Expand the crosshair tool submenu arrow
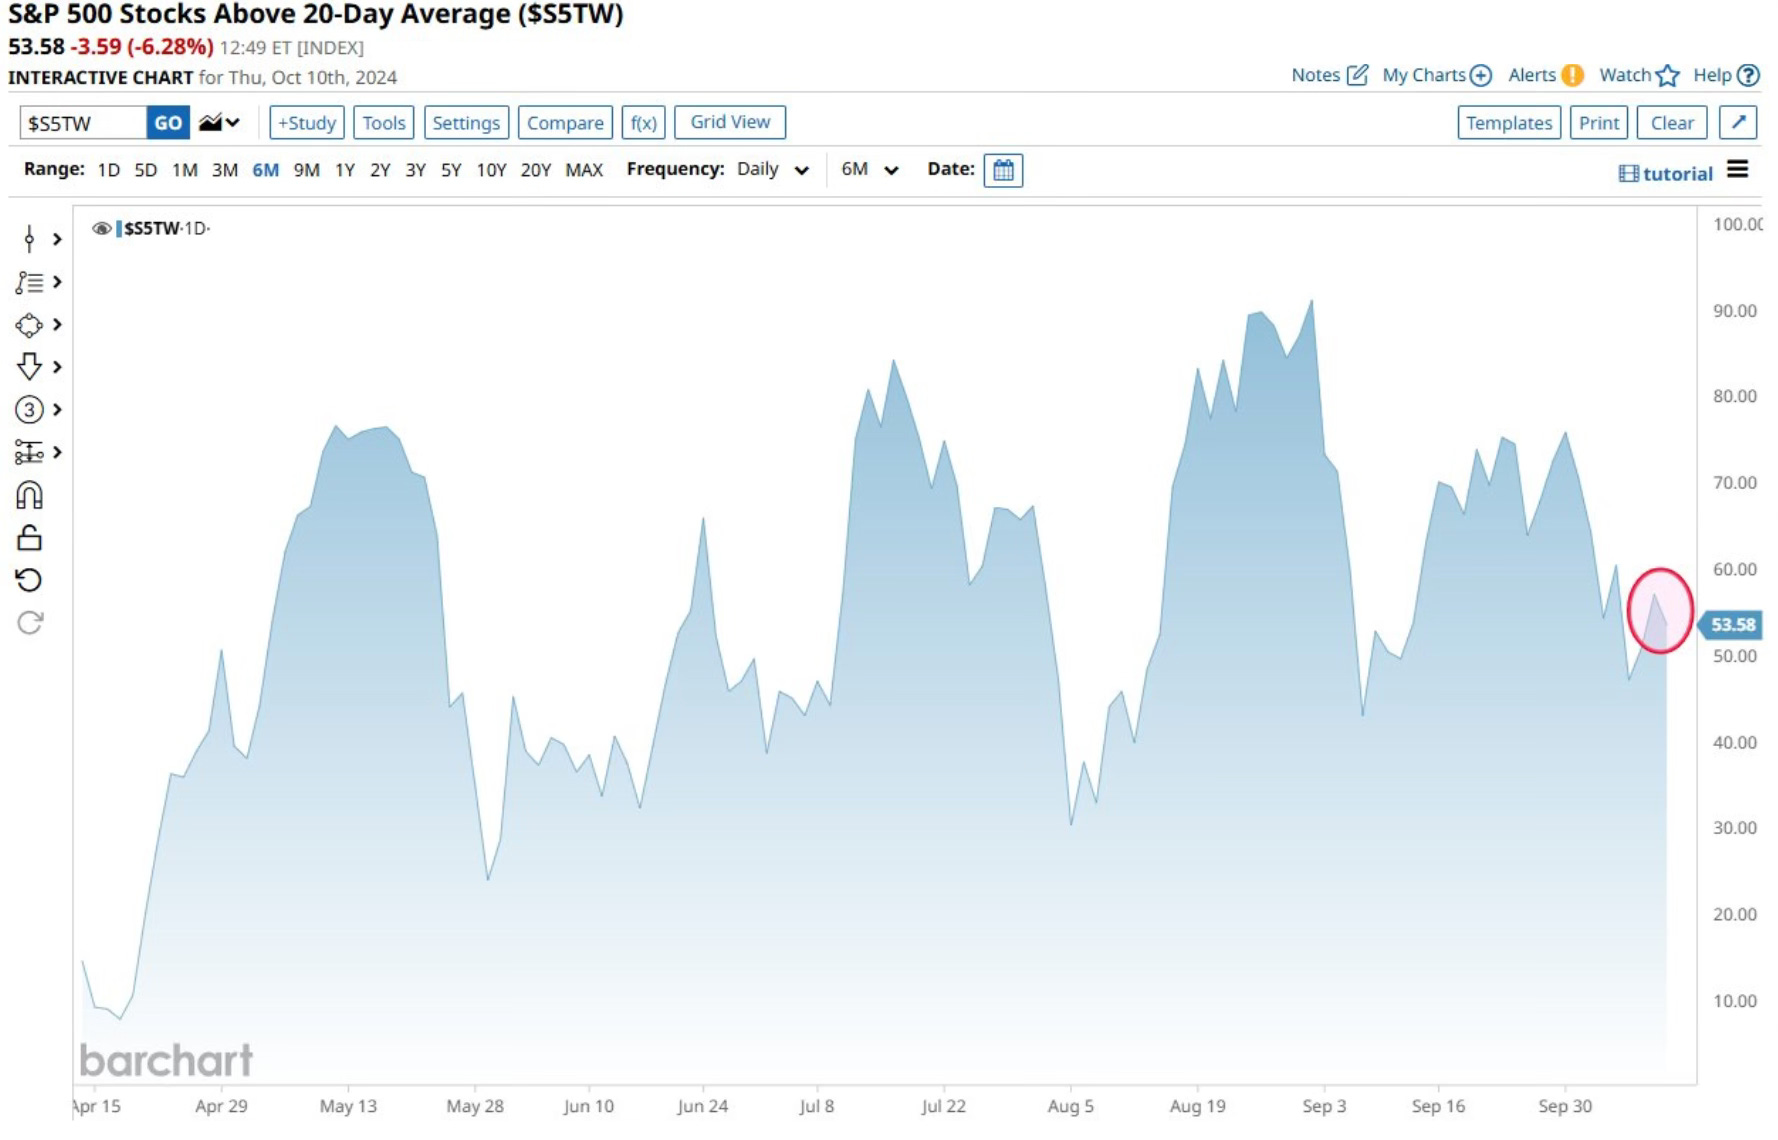Screen dimensions: 1778x1140 pos(57,239)
